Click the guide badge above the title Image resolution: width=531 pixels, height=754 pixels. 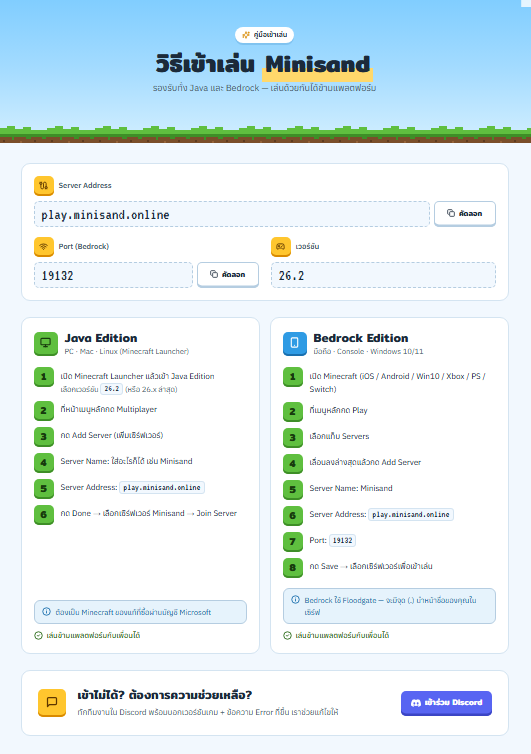[265, 35]
